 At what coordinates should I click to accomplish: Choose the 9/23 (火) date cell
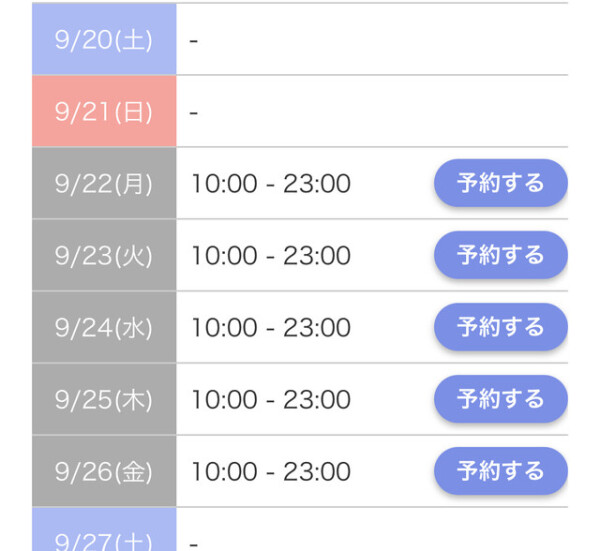click(104, 255)
